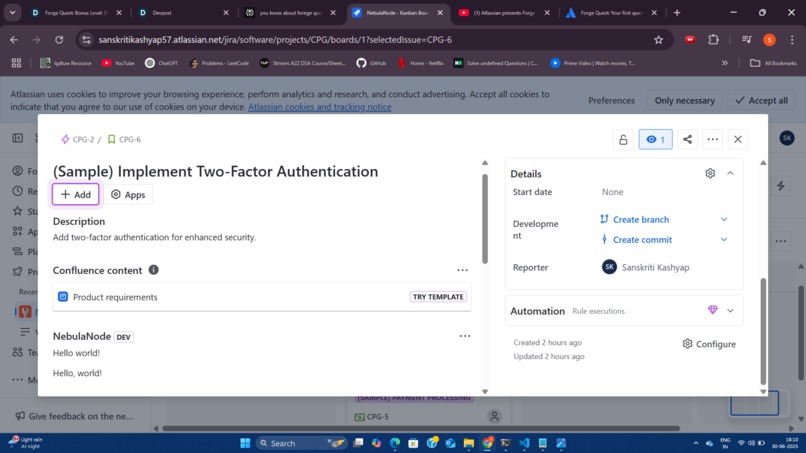Click the lock restrictions icon in issue header
Screen dimensions: 806x453
point(623,139)
